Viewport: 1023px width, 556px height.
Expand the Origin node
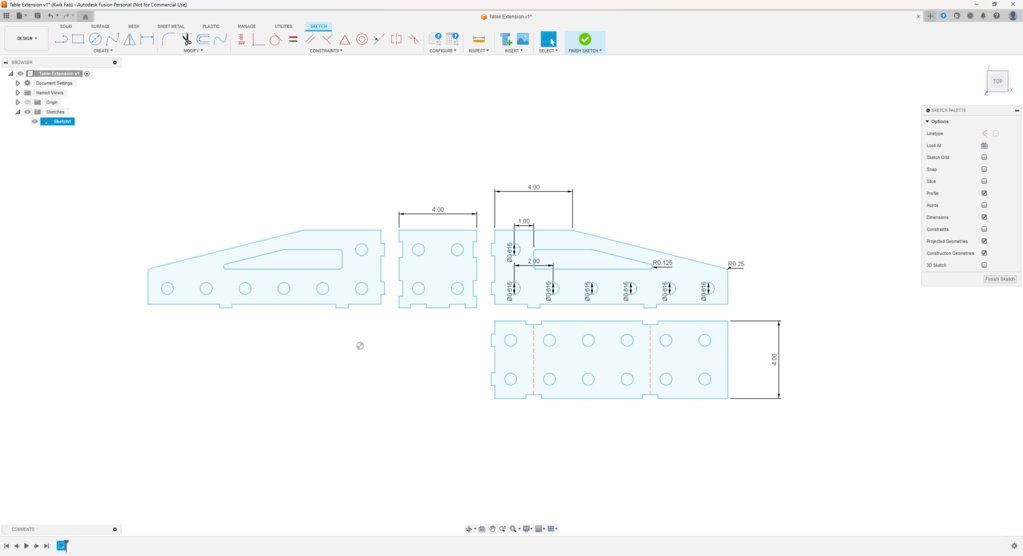[18, 102]
